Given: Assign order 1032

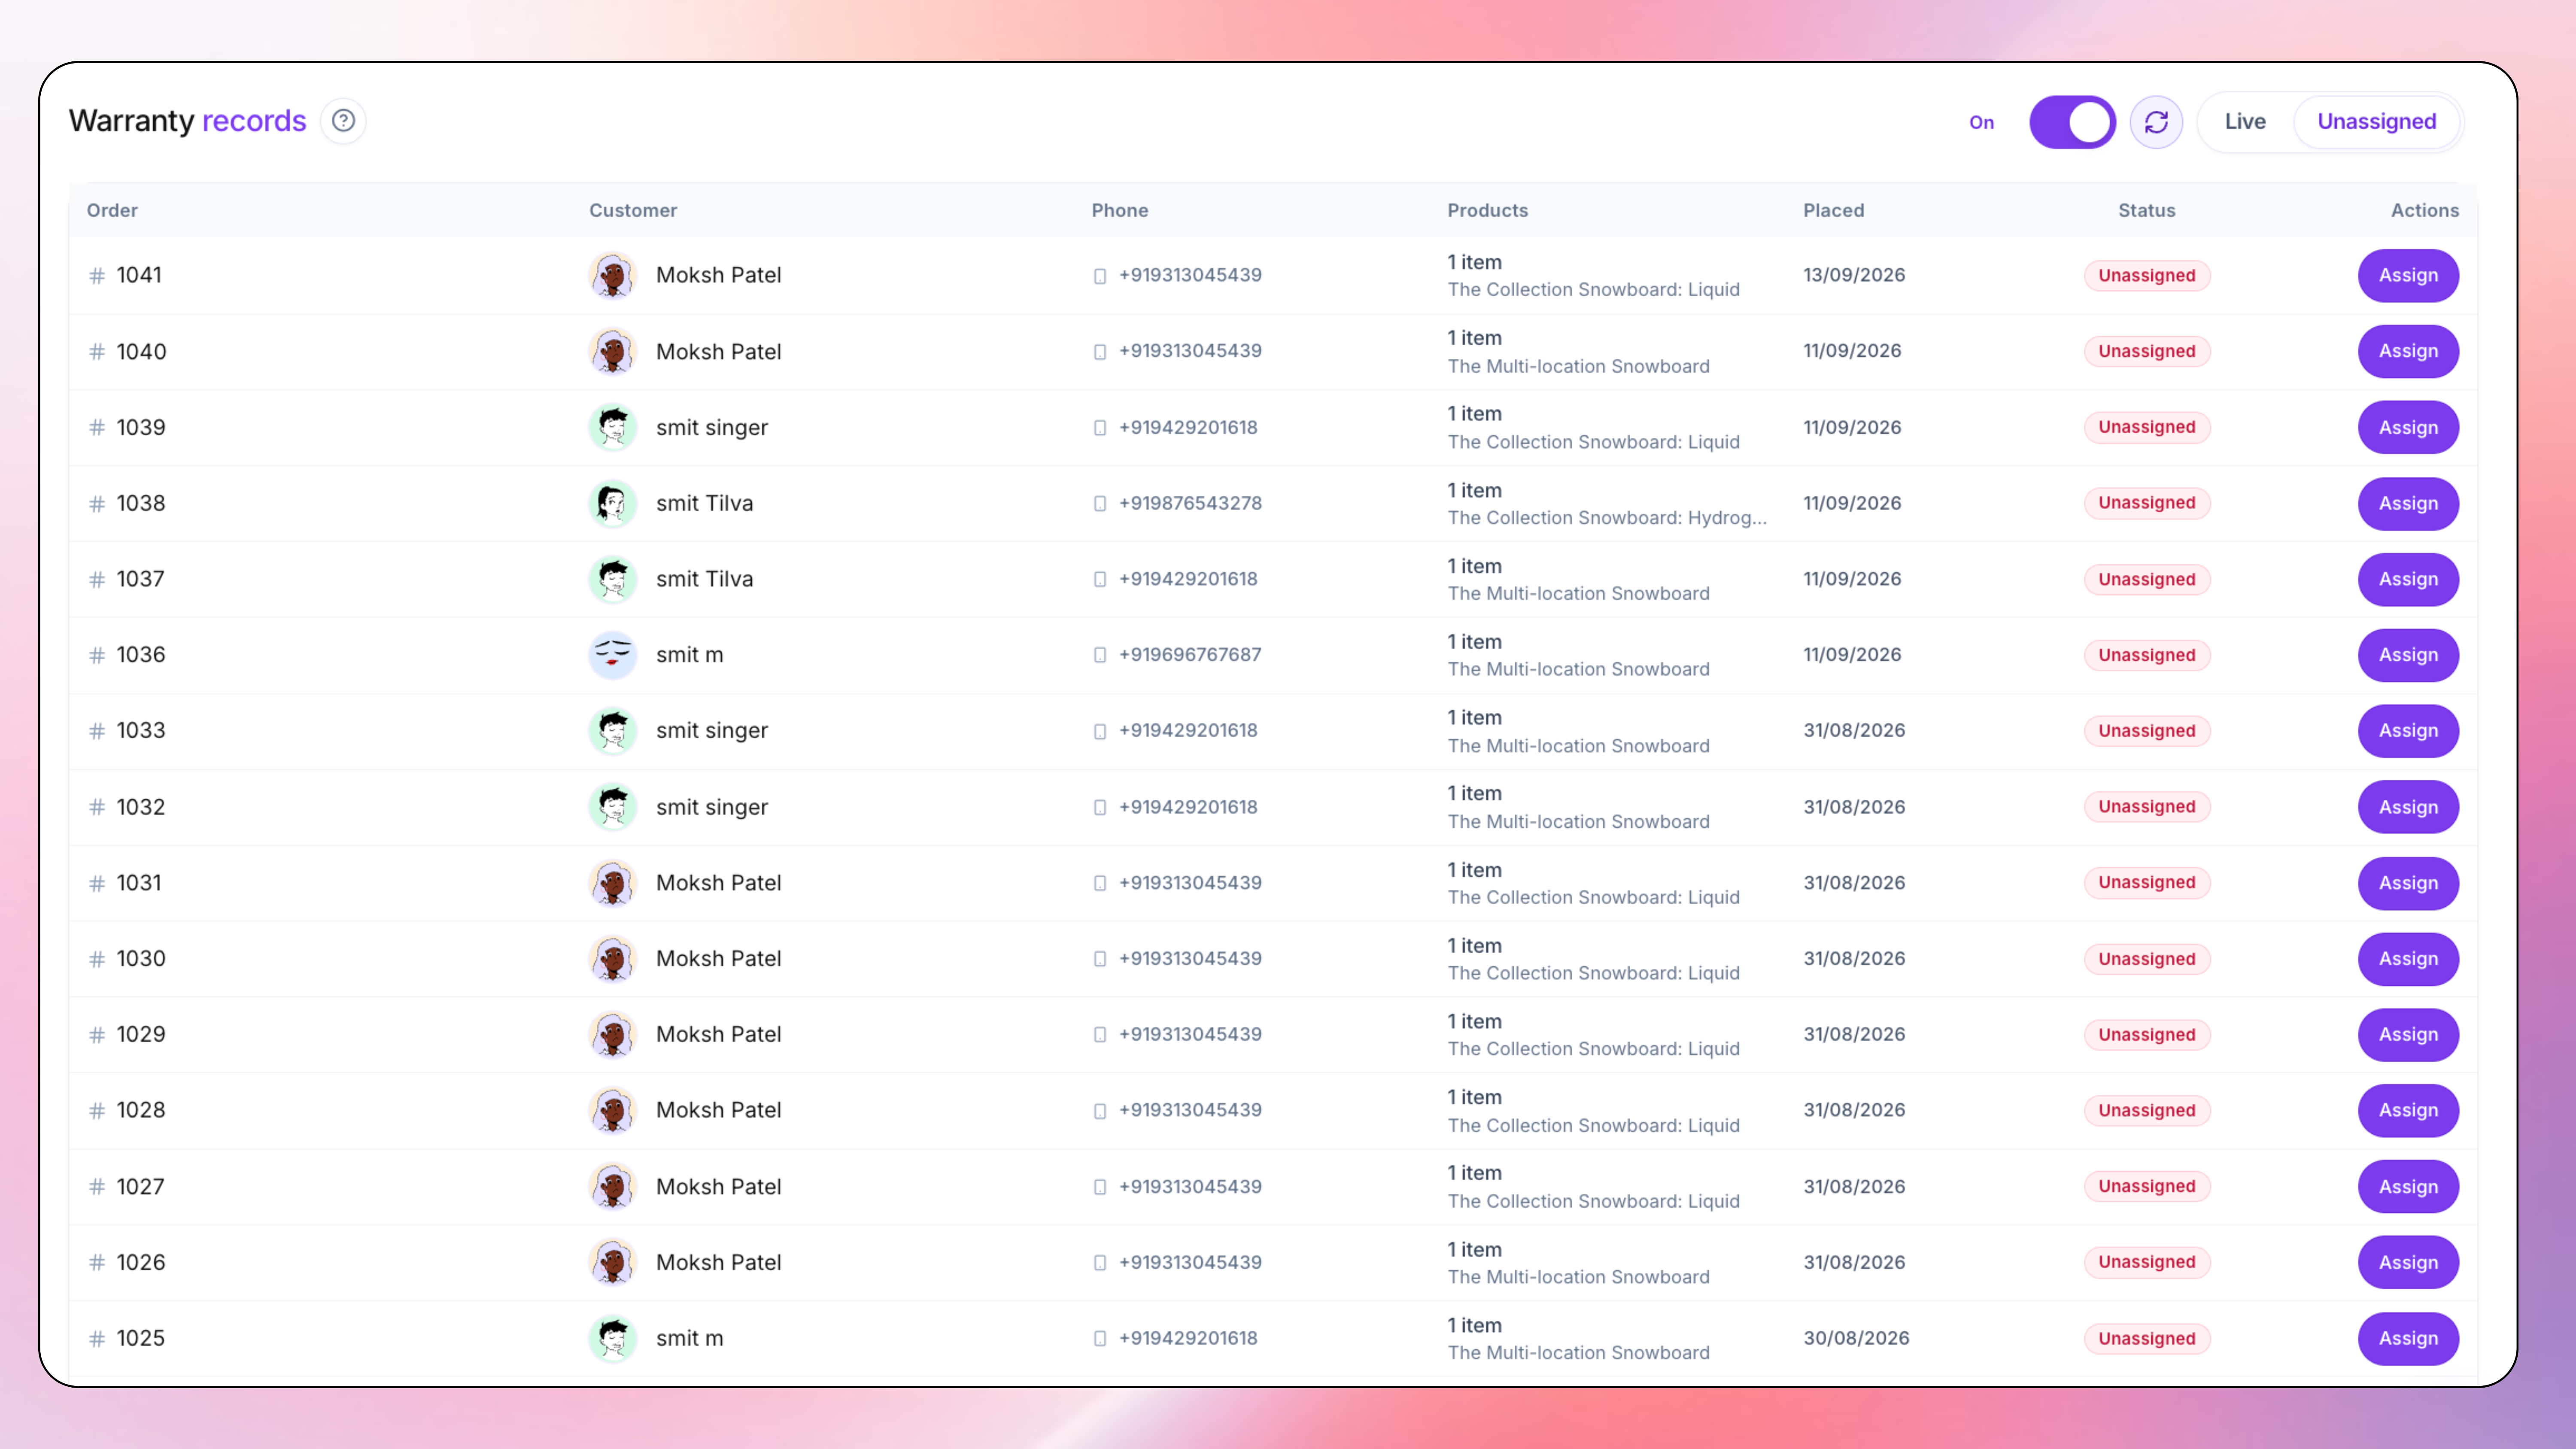Looking at the screenshot, I should (2408, 807).
